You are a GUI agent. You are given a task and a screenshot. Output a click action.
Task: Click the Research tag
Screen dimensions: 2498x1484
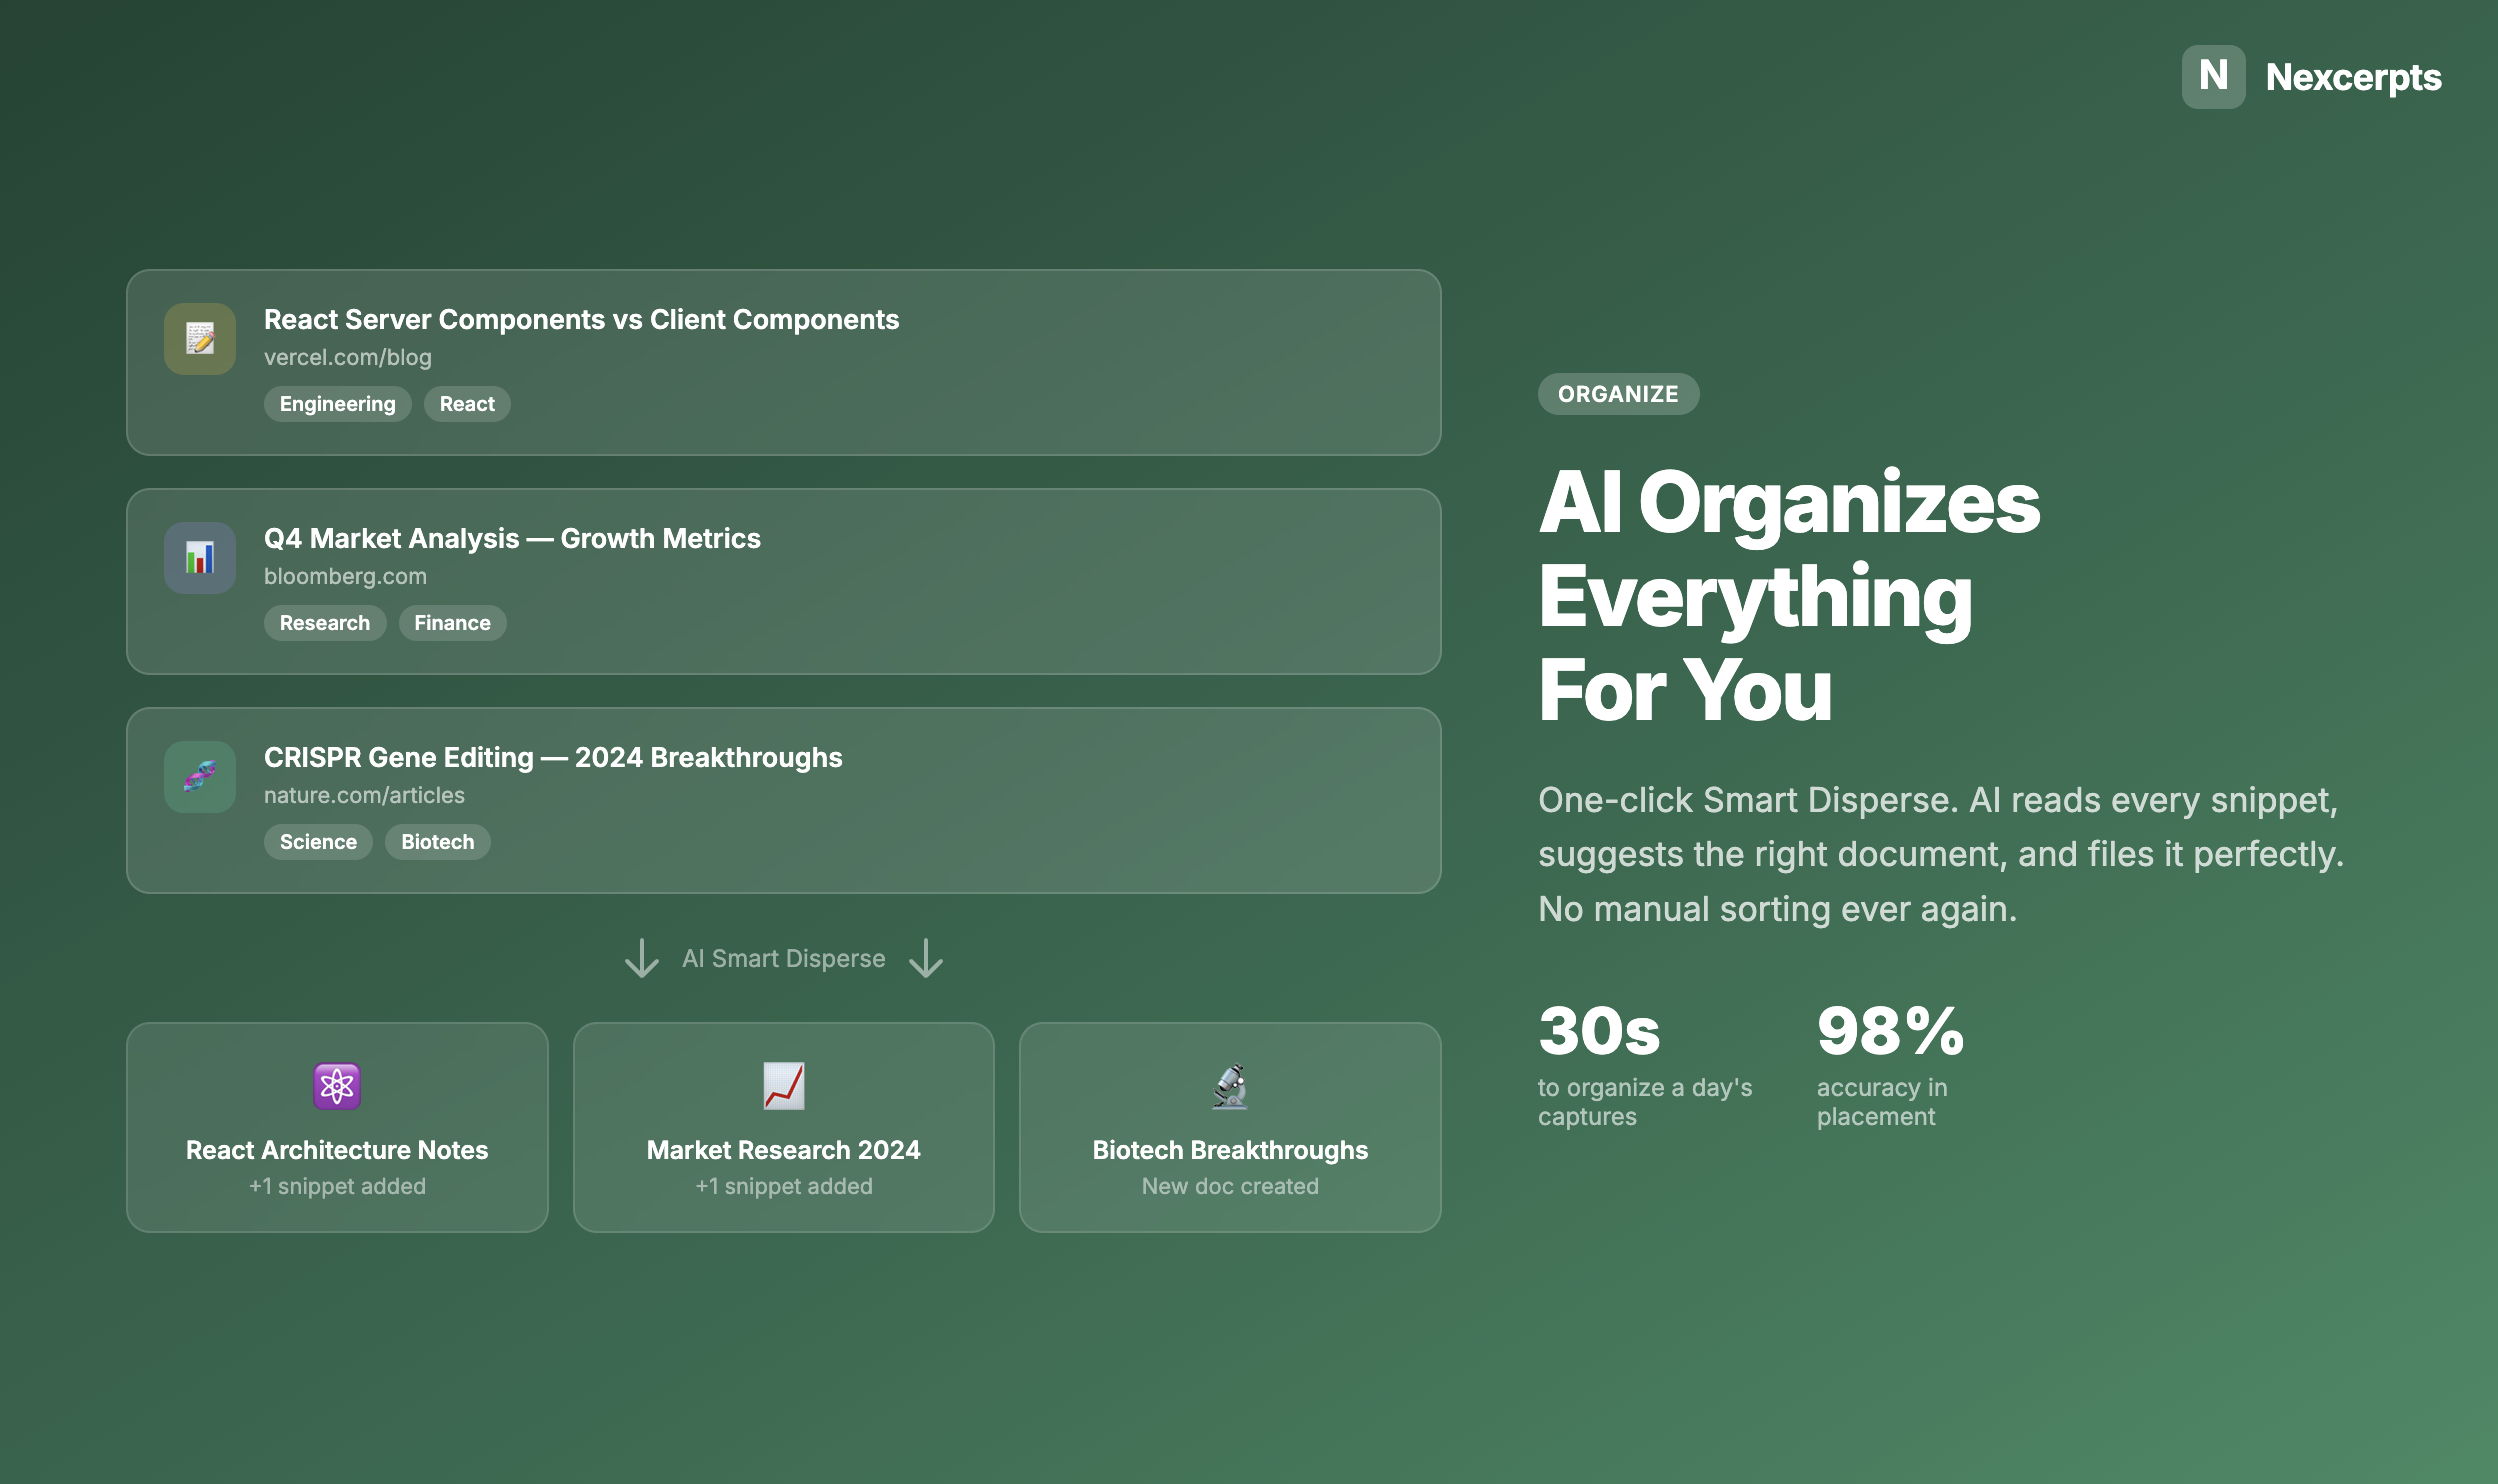324,623
